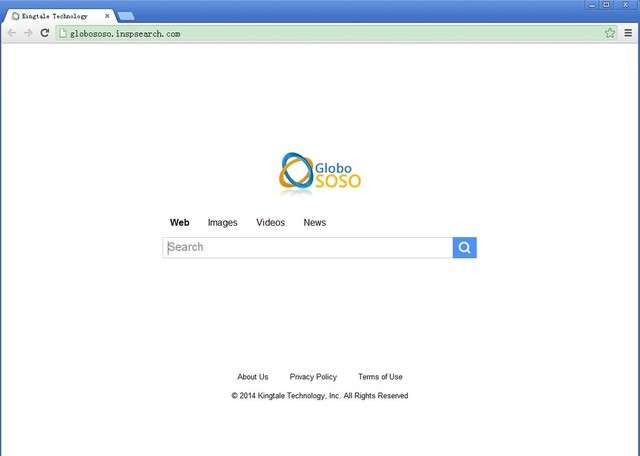Select the Kingtale Technology tab
Viewport: 640px width, 456px height.
pyautogui.click(x=59, y=16)
